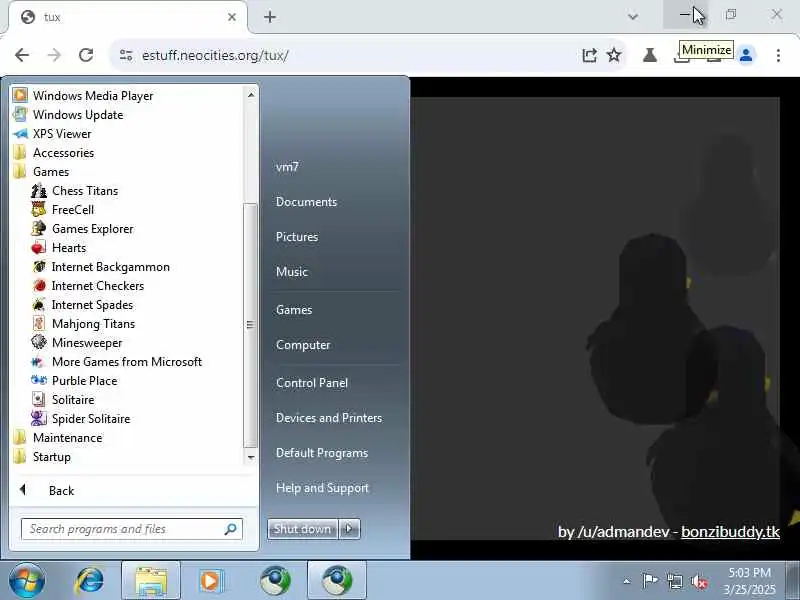
Task: Click the muted volume tray icon
Action: coord(699,581)
